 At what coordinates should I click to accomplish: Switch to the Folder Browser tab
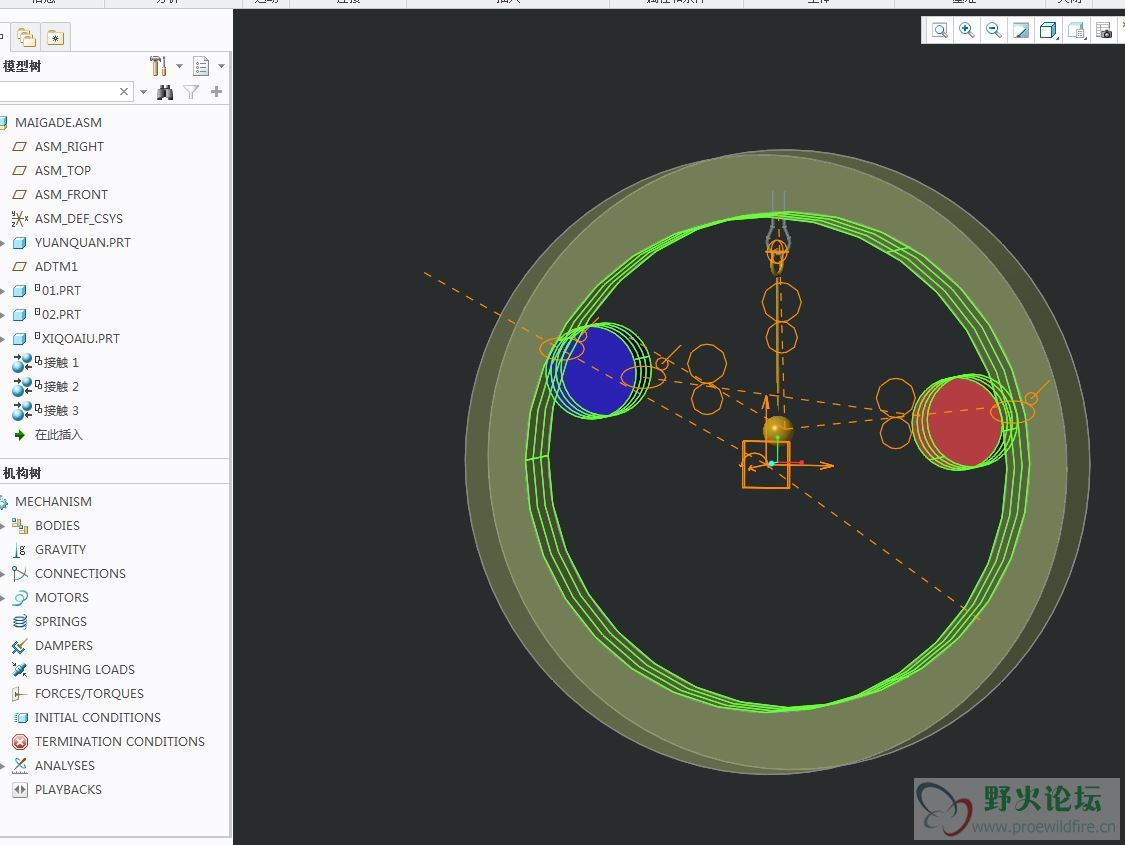click(27, 37)
